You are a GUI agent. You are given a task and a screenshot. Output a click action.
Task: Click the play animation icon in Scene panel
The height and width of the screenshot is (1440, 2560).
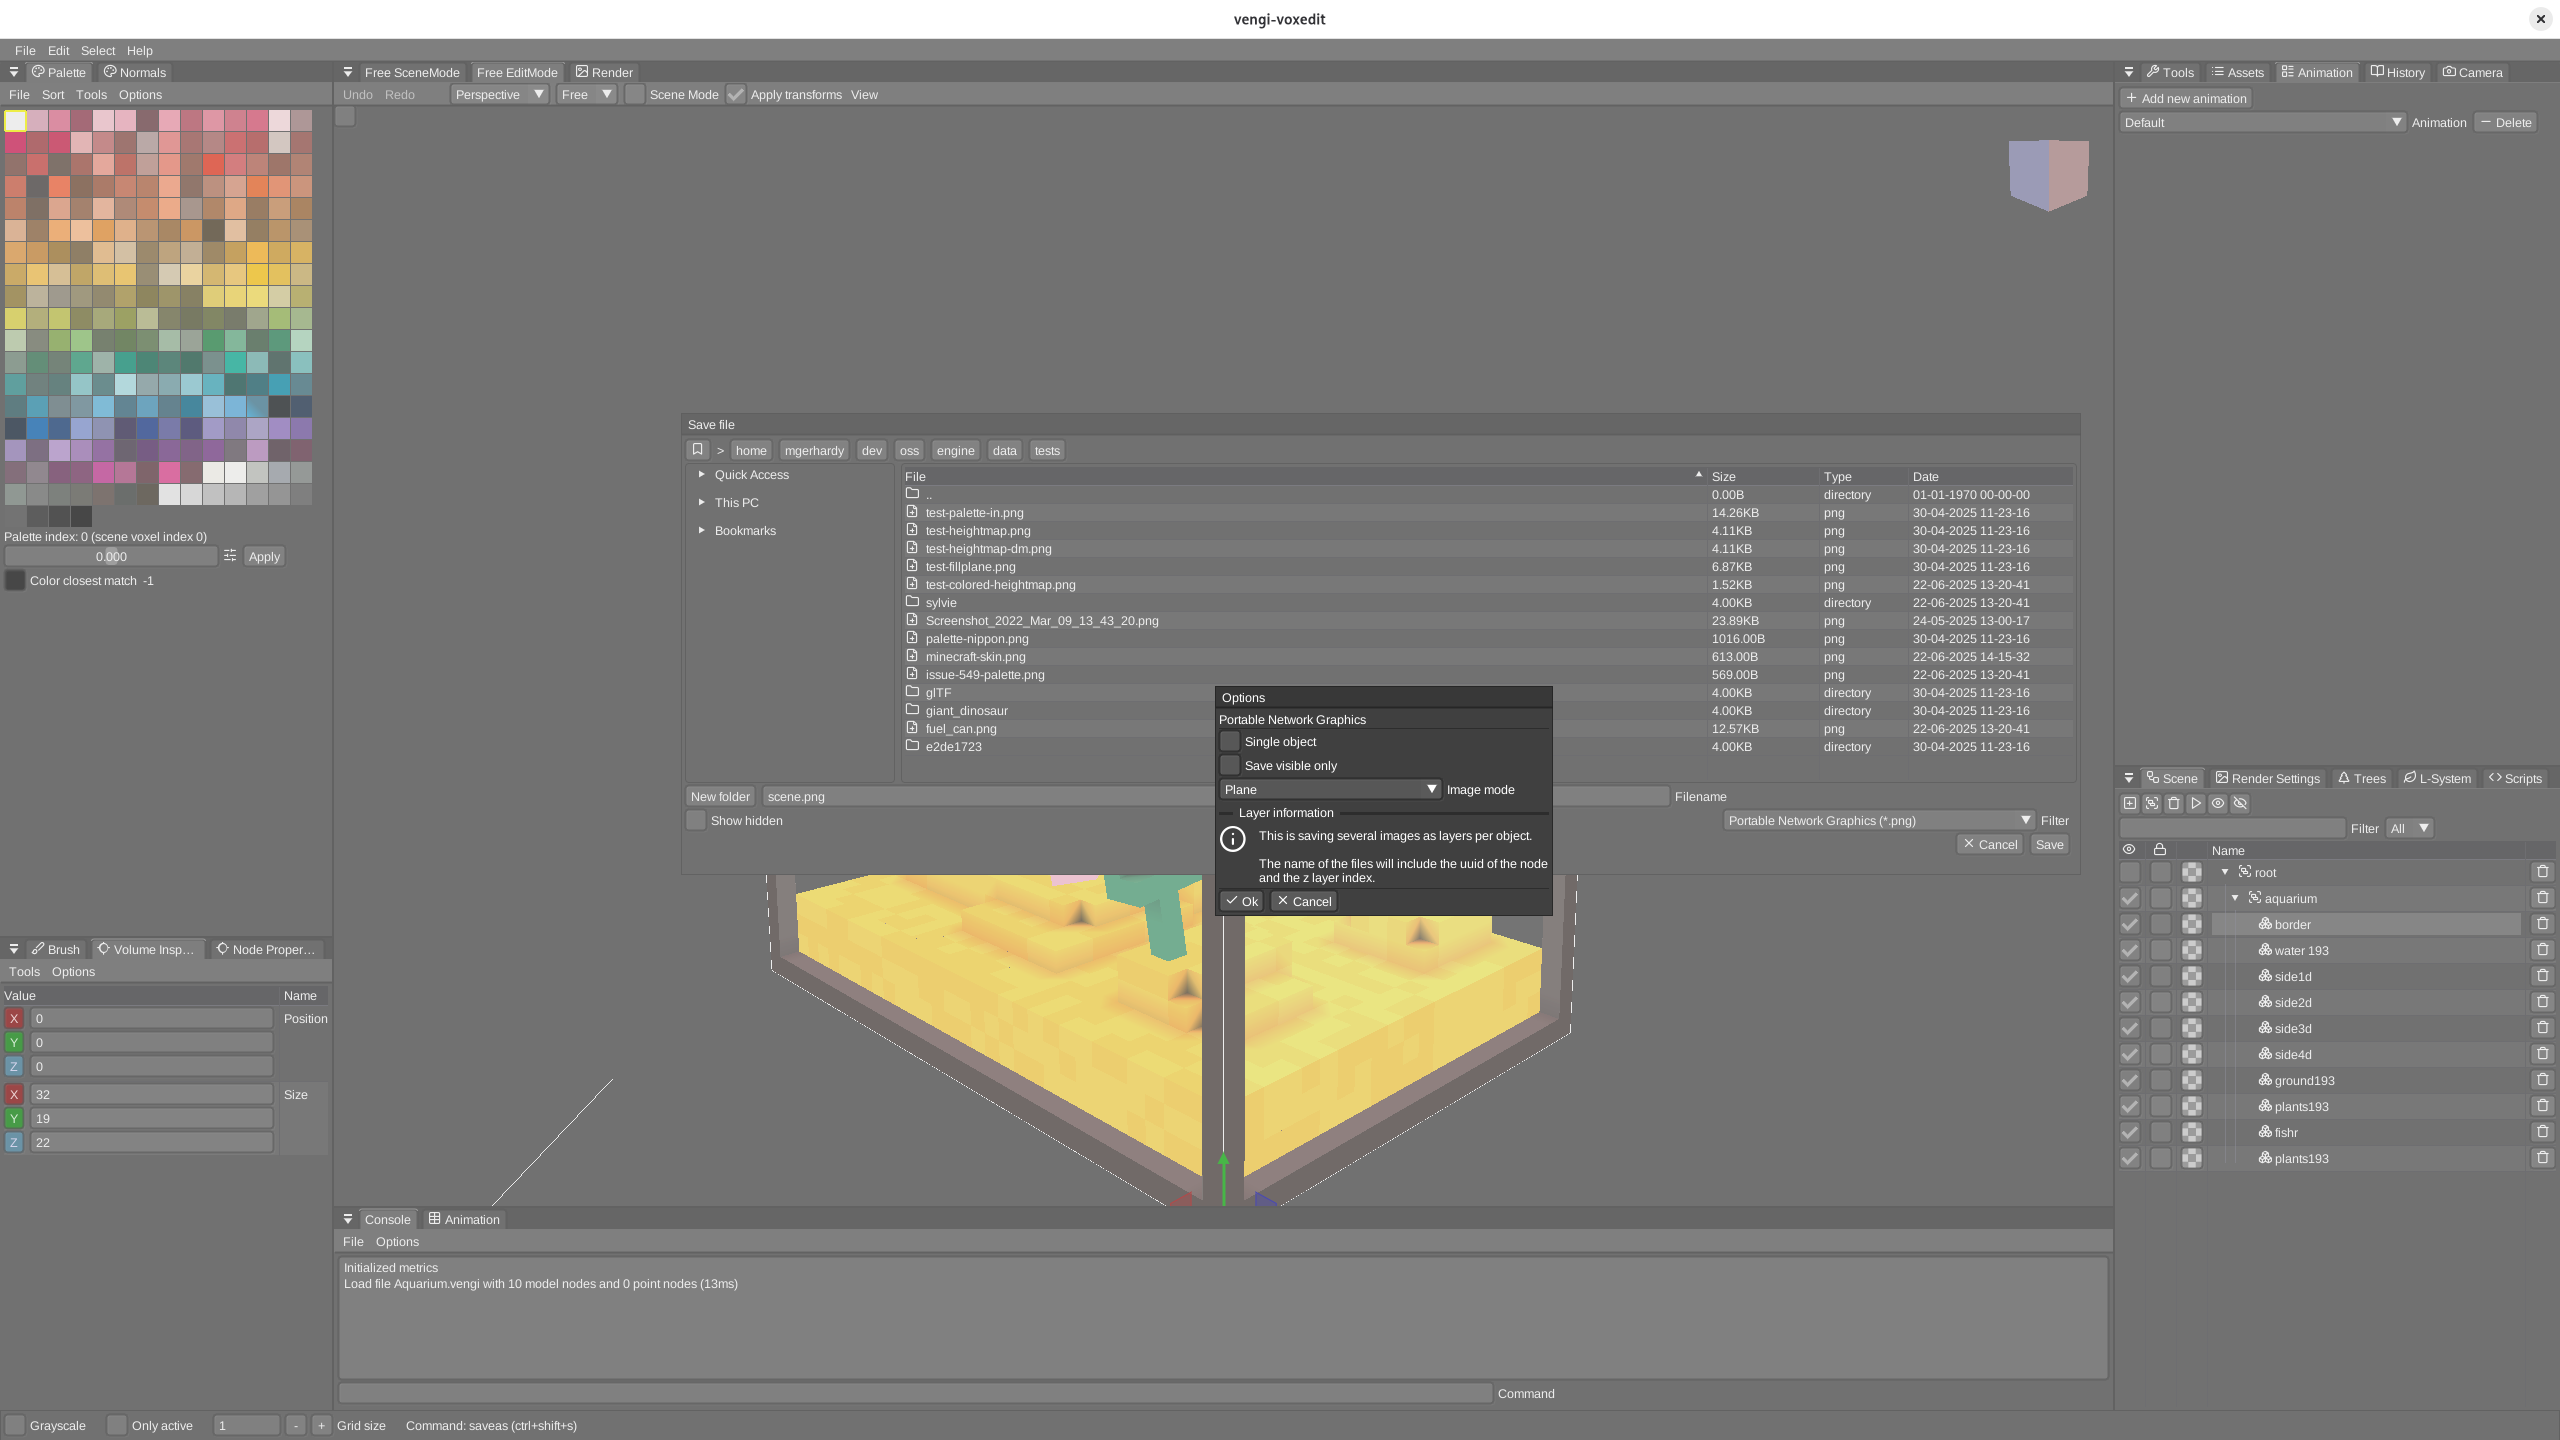click(x=2196, y=803)
